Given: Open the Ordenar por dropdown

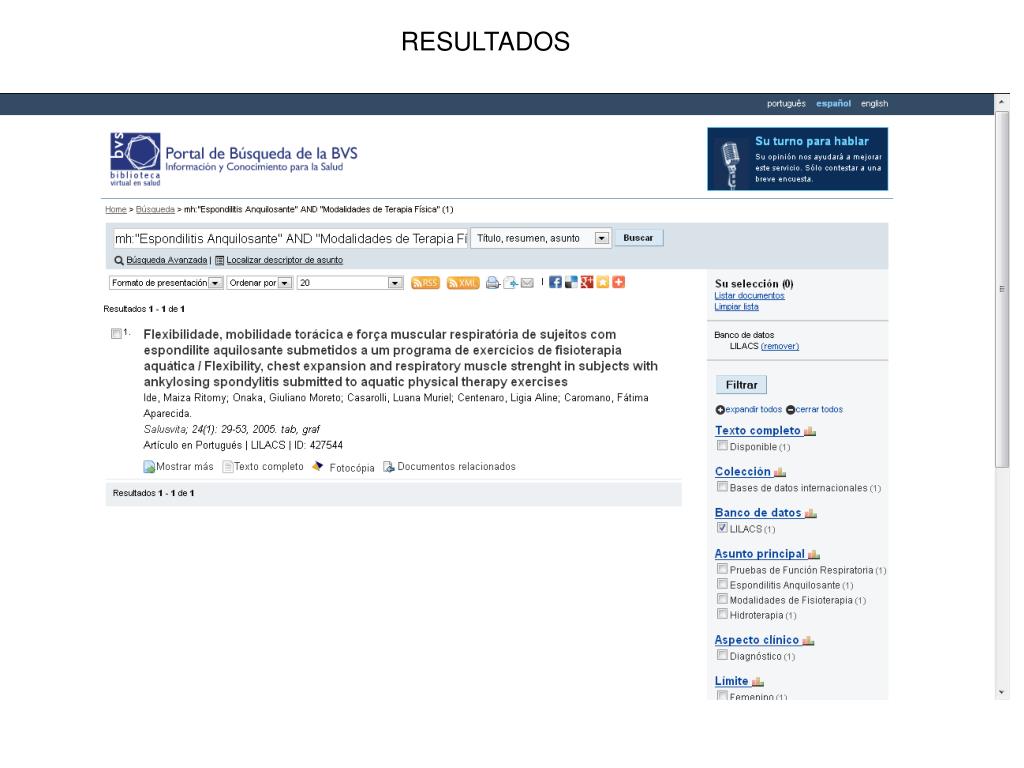Looking at the screenshot, I should pyautogui.click(x=259, y=283).
